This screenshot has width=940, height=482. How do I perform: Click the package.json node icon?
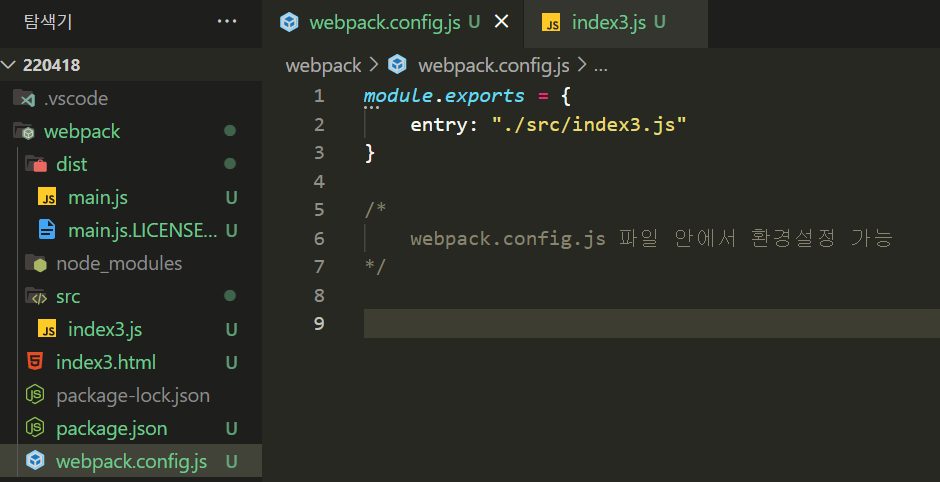(x=35, y=428)
